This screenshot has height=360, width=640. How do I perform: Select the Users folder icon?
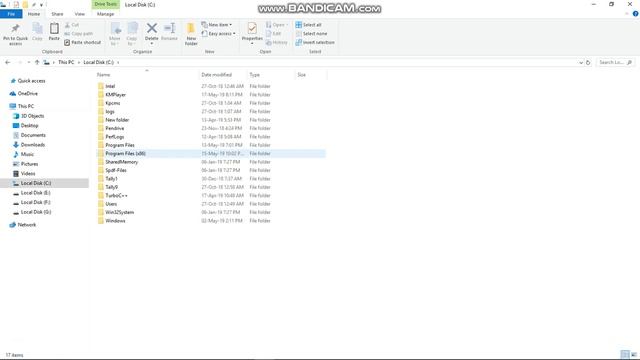101,204
